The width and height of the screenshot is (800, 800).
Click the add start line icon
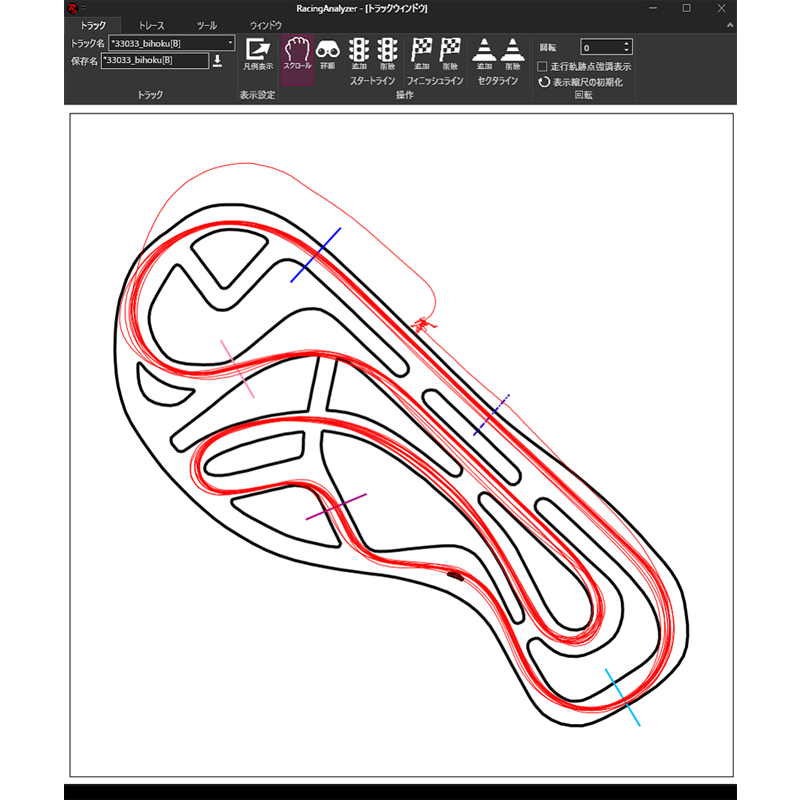(359, 52)
